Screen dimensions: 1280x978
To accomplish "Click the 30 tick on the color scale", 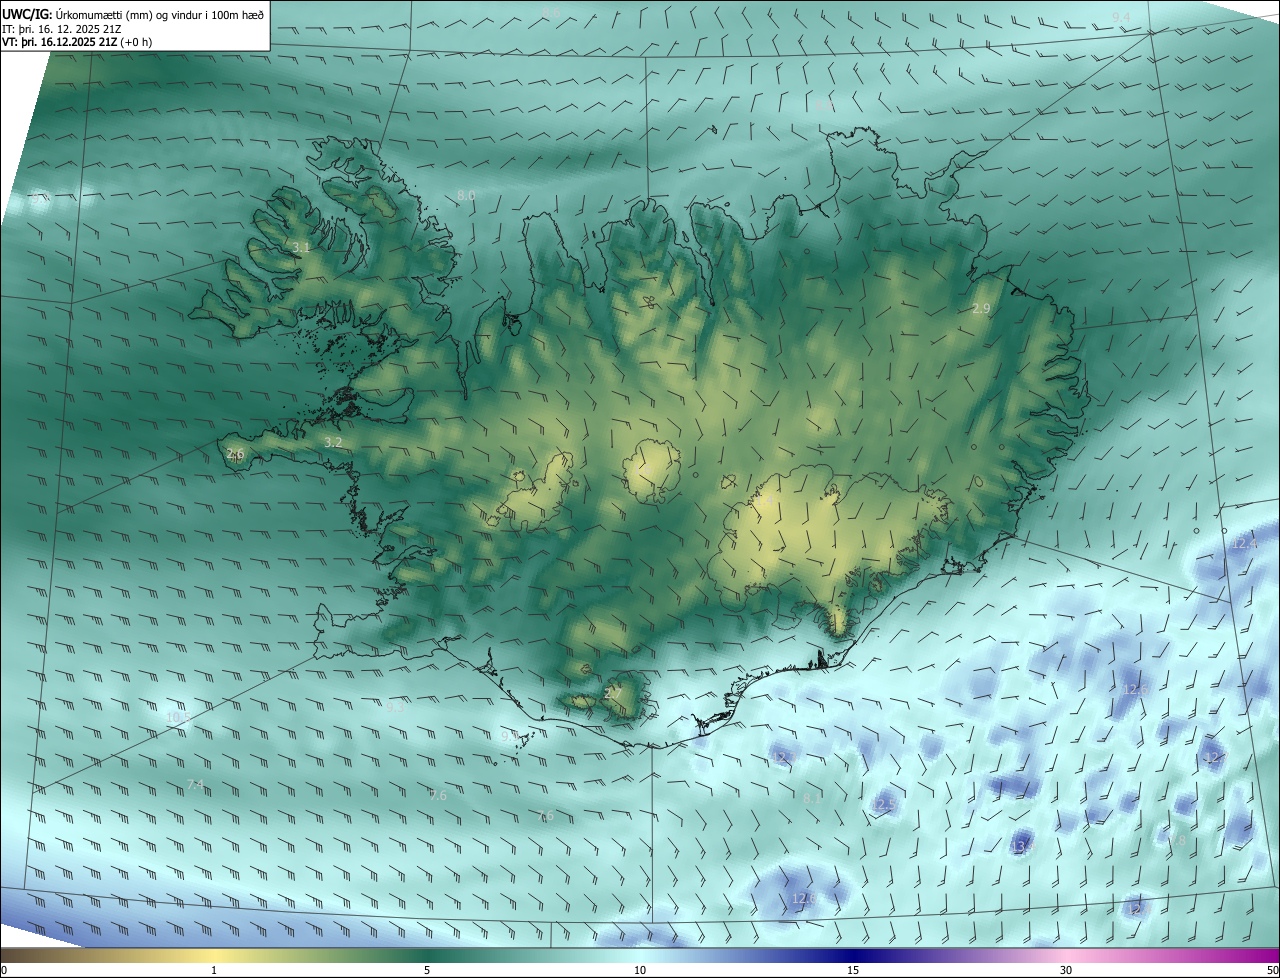I will click(x=1066, y=970).
